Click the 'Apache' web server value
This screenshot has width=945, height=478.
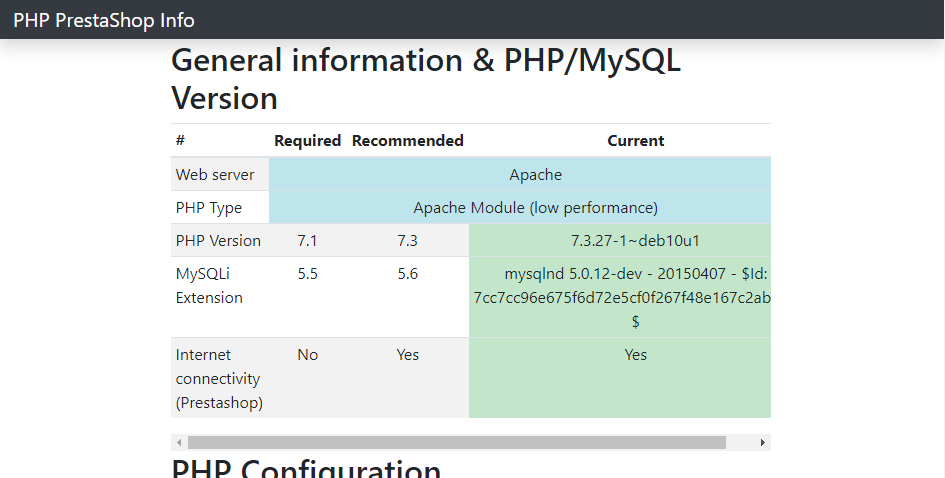coord(535,175)
